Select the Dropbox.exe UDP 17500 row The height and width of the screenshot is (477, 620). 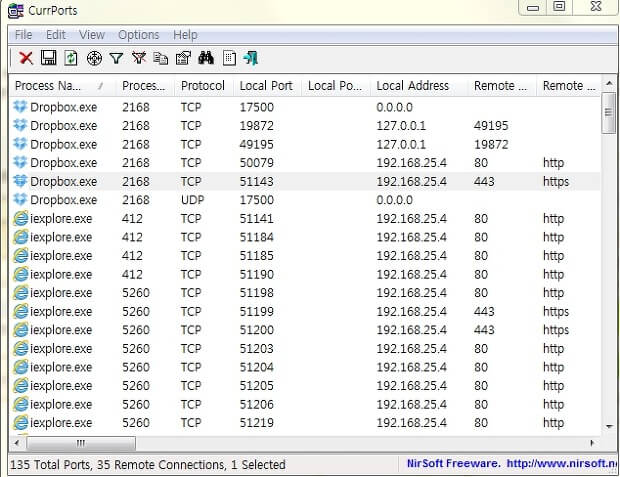[304, 200]
